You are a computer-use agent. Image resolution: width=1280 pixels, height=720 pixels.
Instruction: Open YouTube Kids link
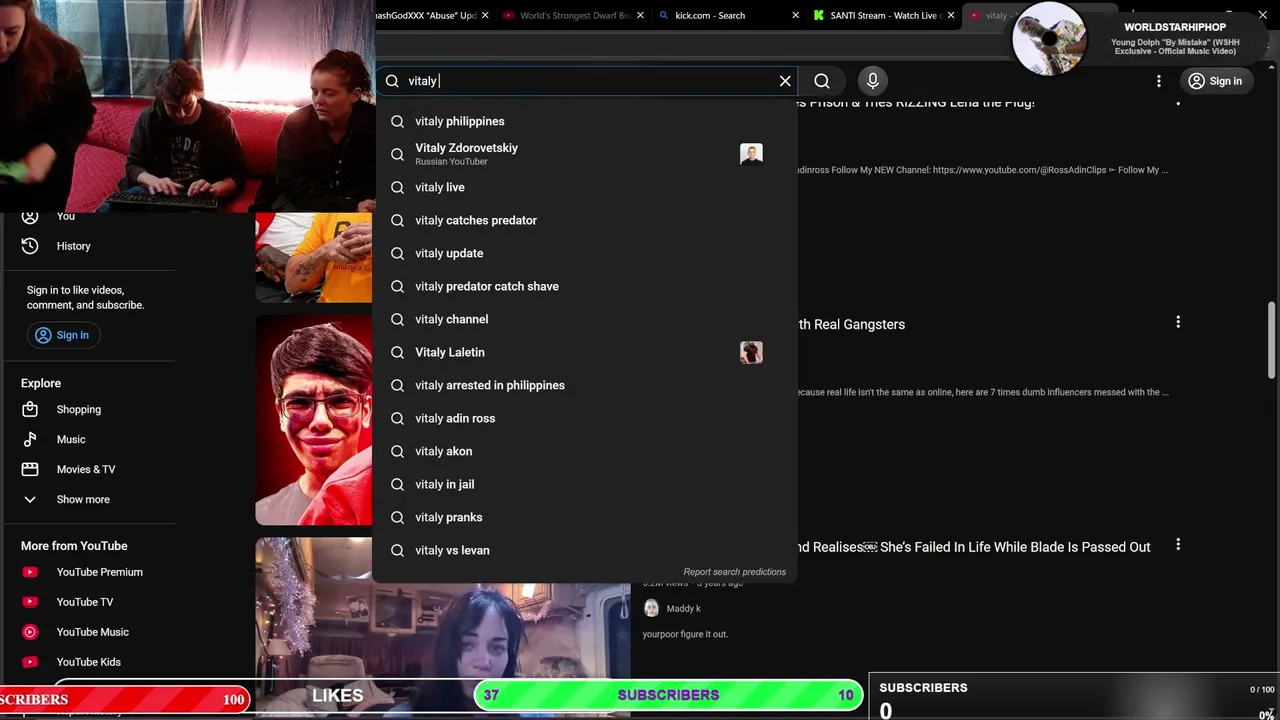(x=88, y=662)
